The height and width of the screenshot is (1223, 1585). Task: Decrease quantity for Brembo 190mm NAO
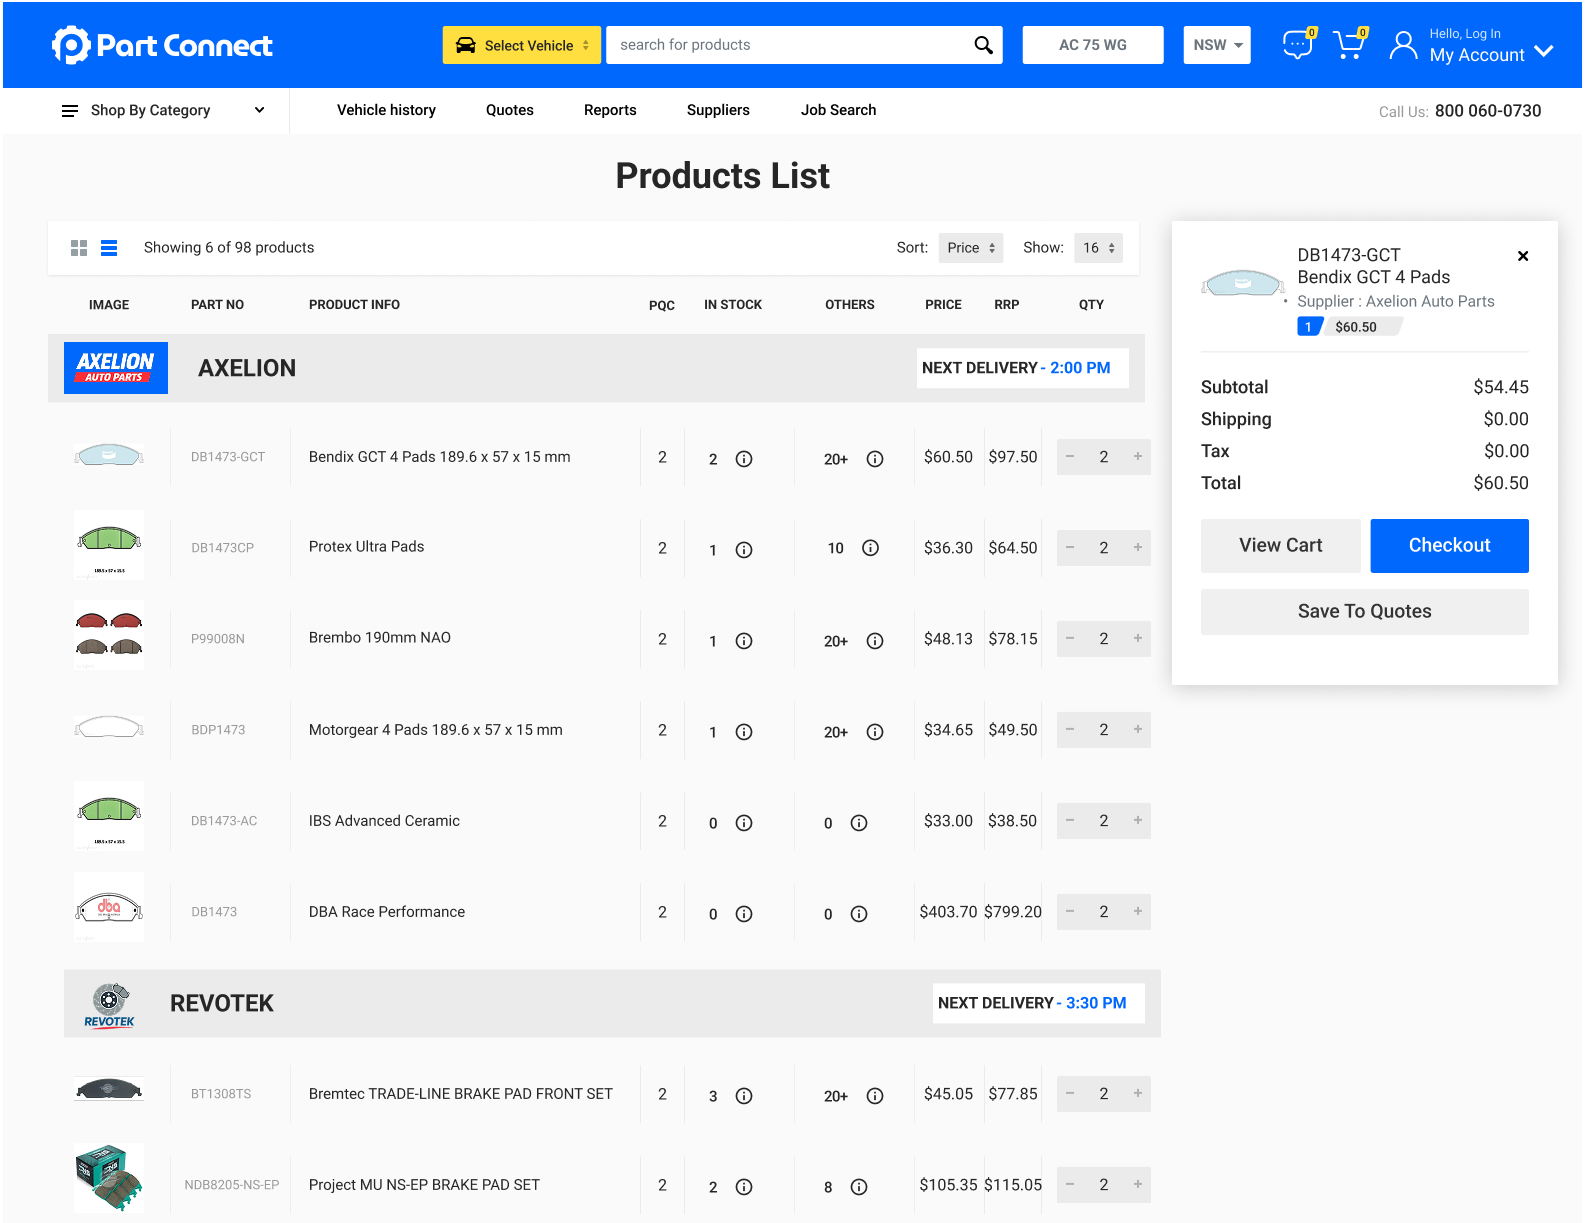click(x=1070, y=639)
